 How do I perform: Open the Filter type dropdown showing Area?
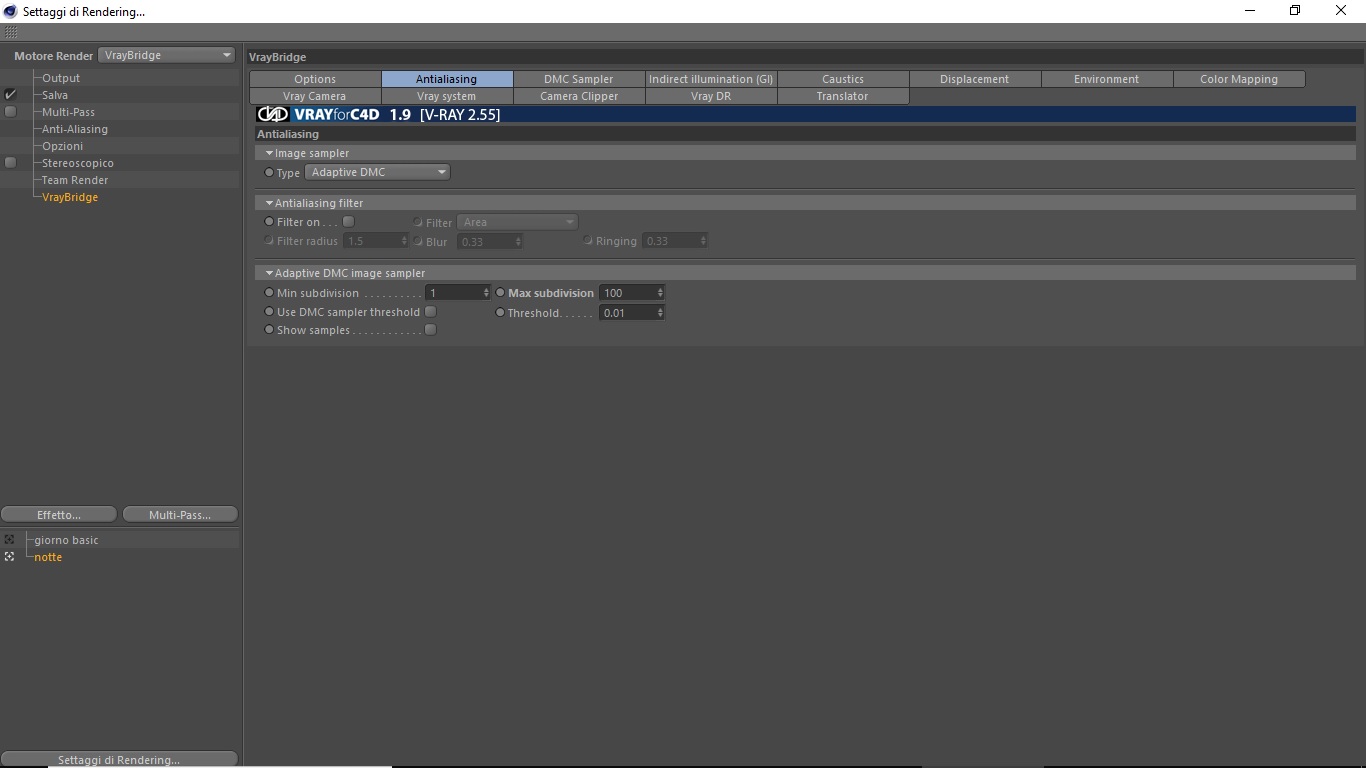click(x=517, y=222)
